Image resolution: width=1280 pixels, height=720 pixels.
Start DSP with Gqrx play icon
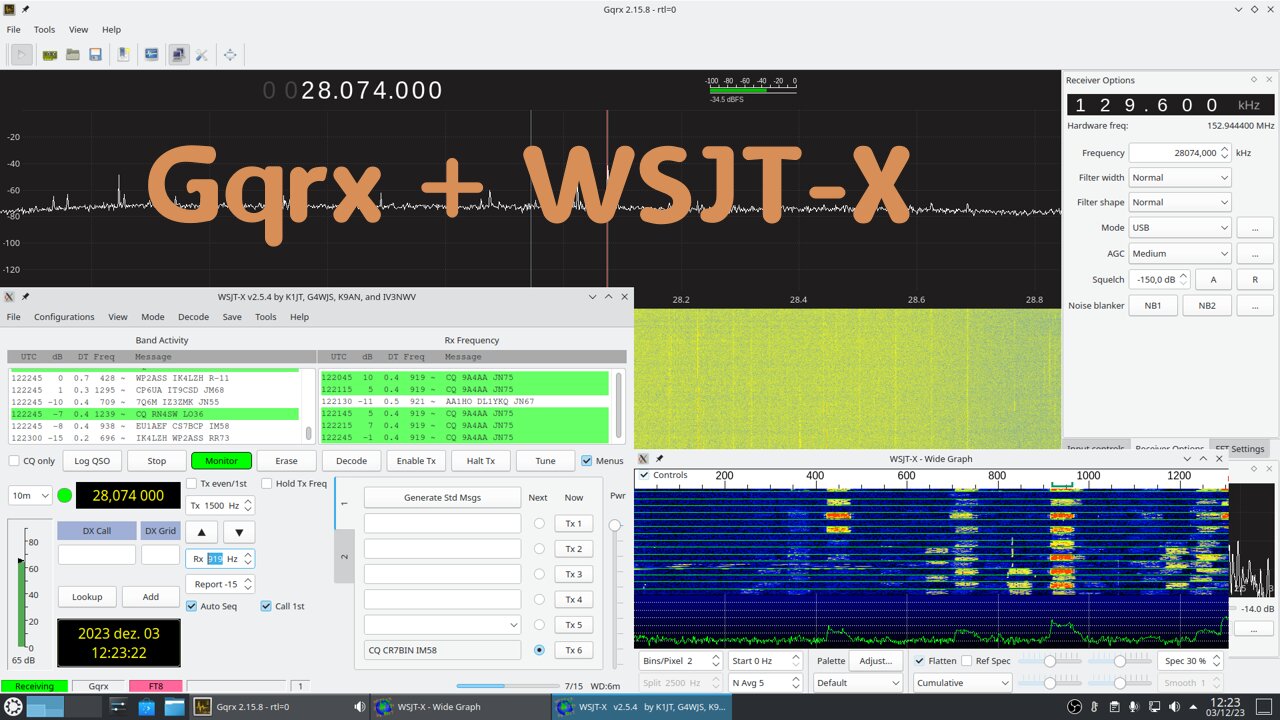point(21,54)
